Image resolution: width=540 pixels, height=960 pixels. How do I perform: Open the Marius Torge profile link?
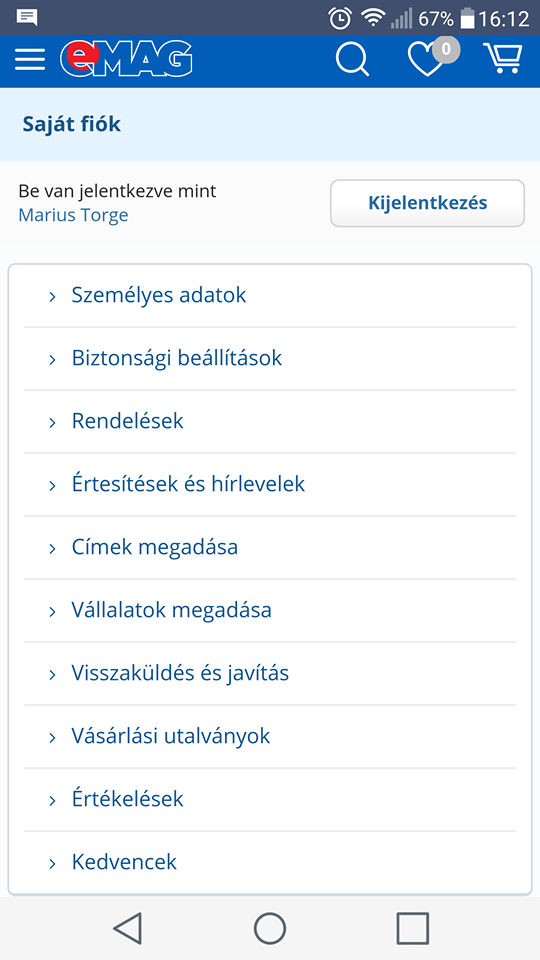(x=73, y=215)
